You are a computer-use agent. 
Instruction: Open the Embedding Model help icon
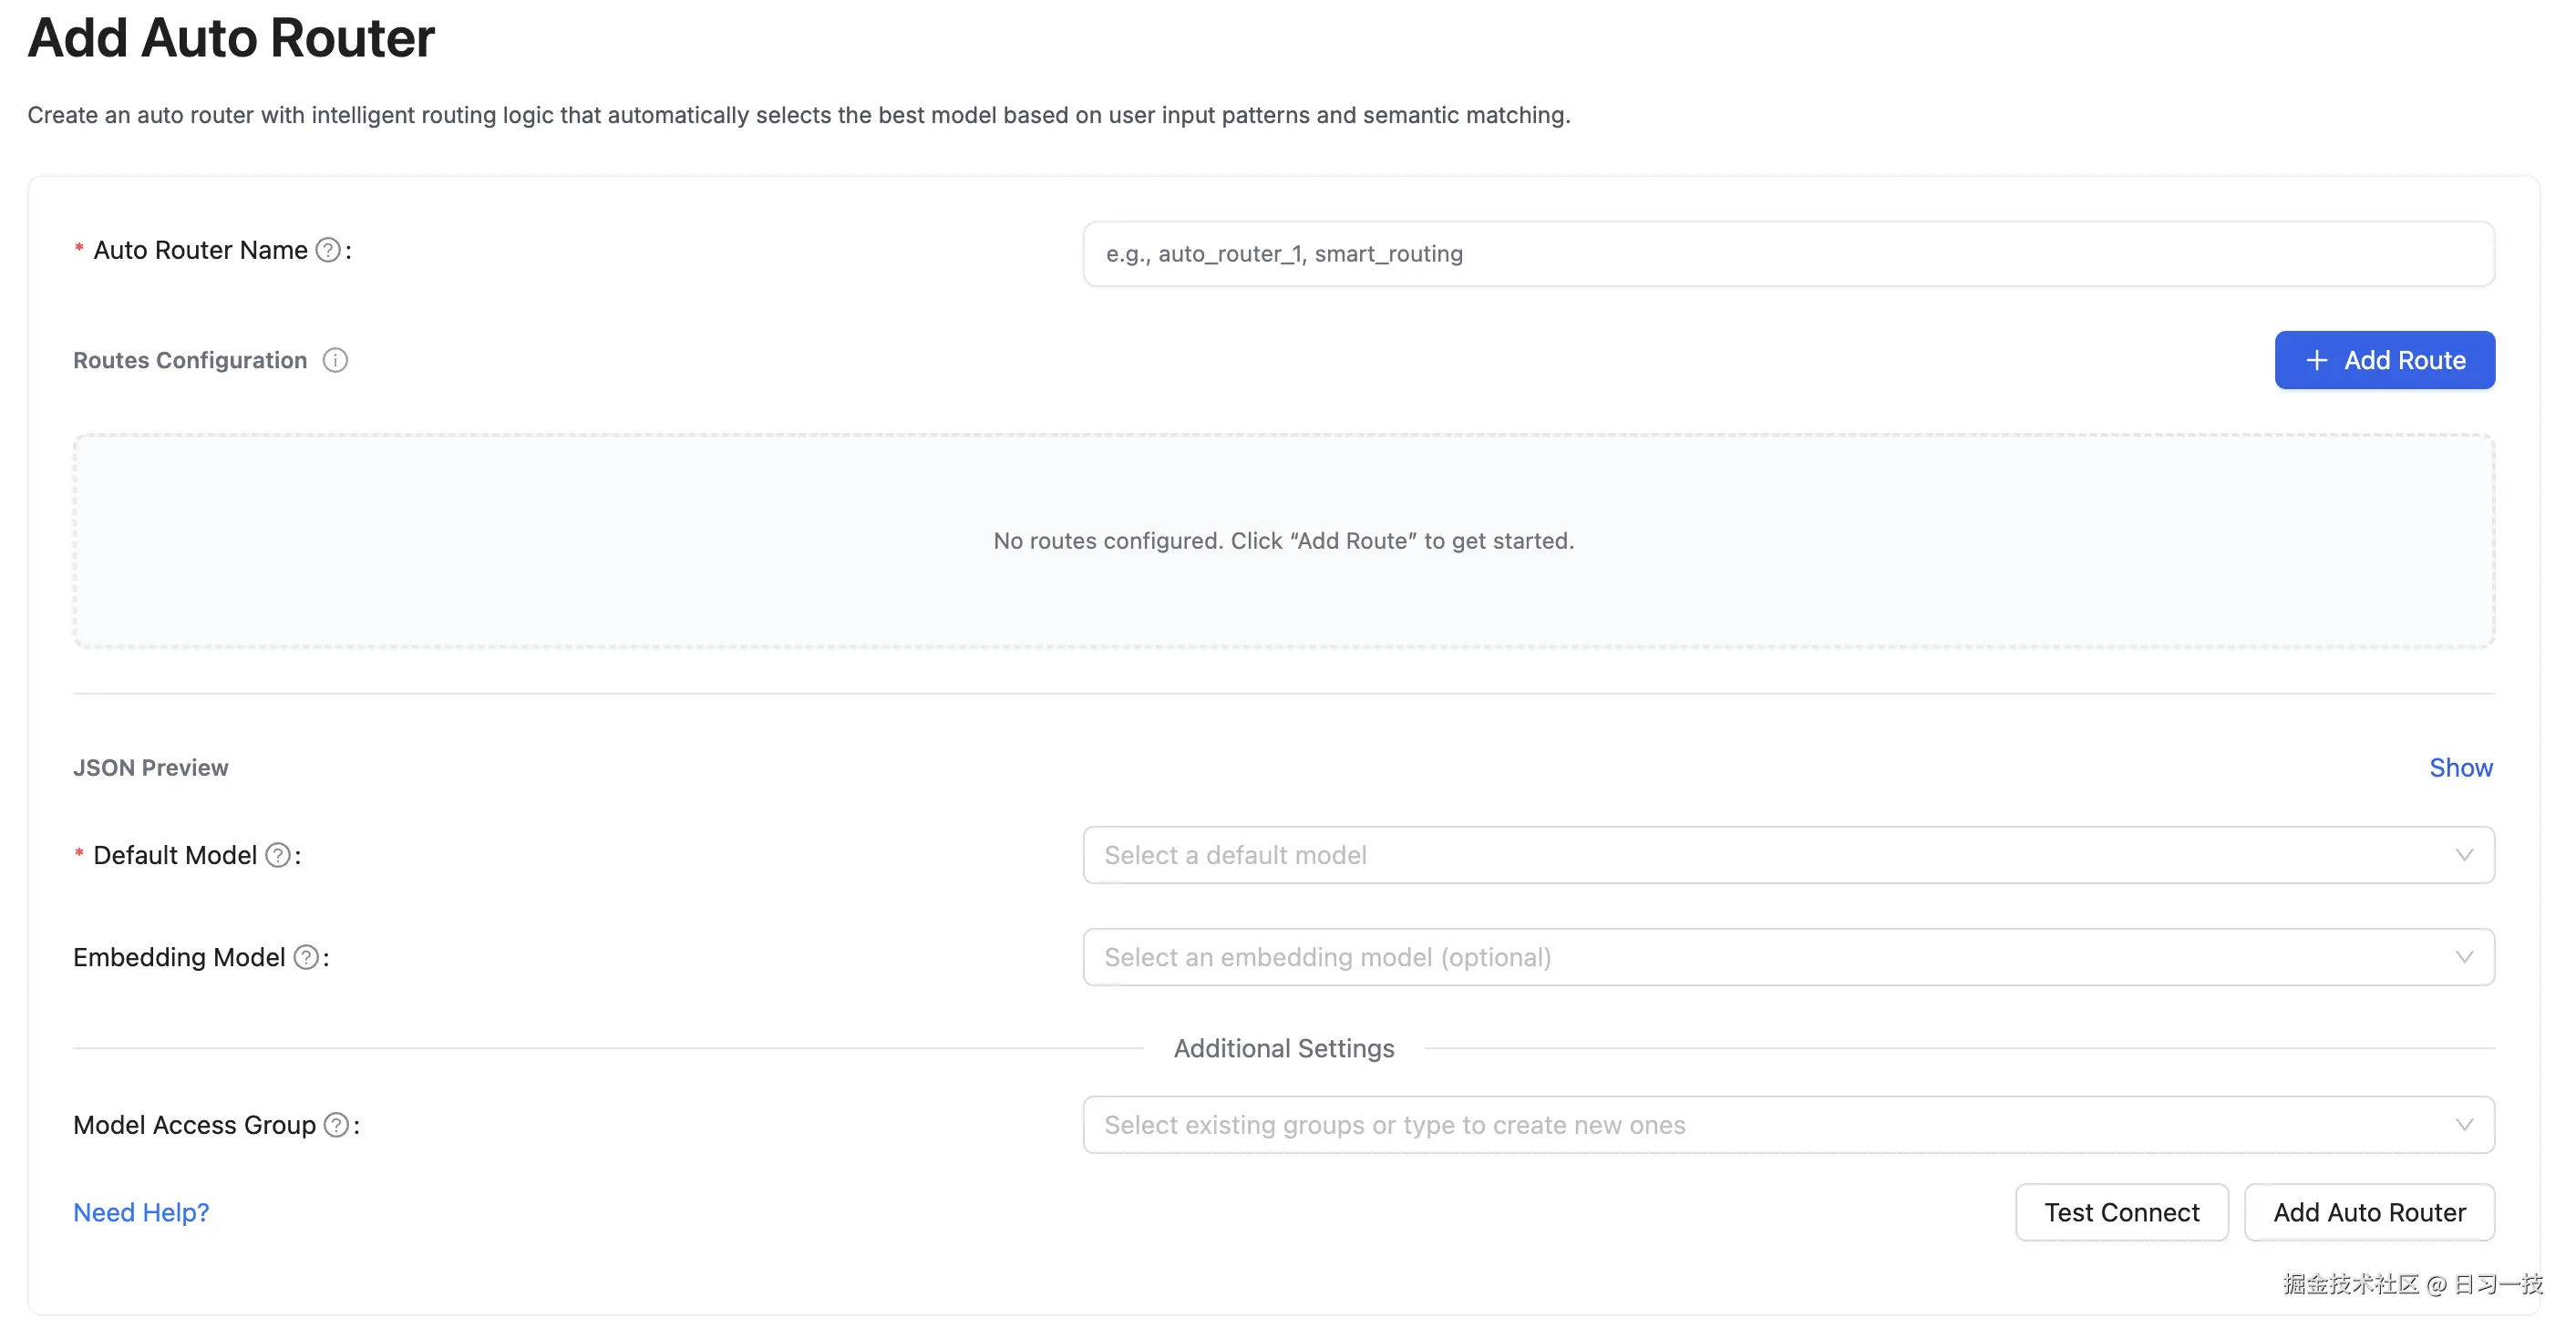coord(307,957)
